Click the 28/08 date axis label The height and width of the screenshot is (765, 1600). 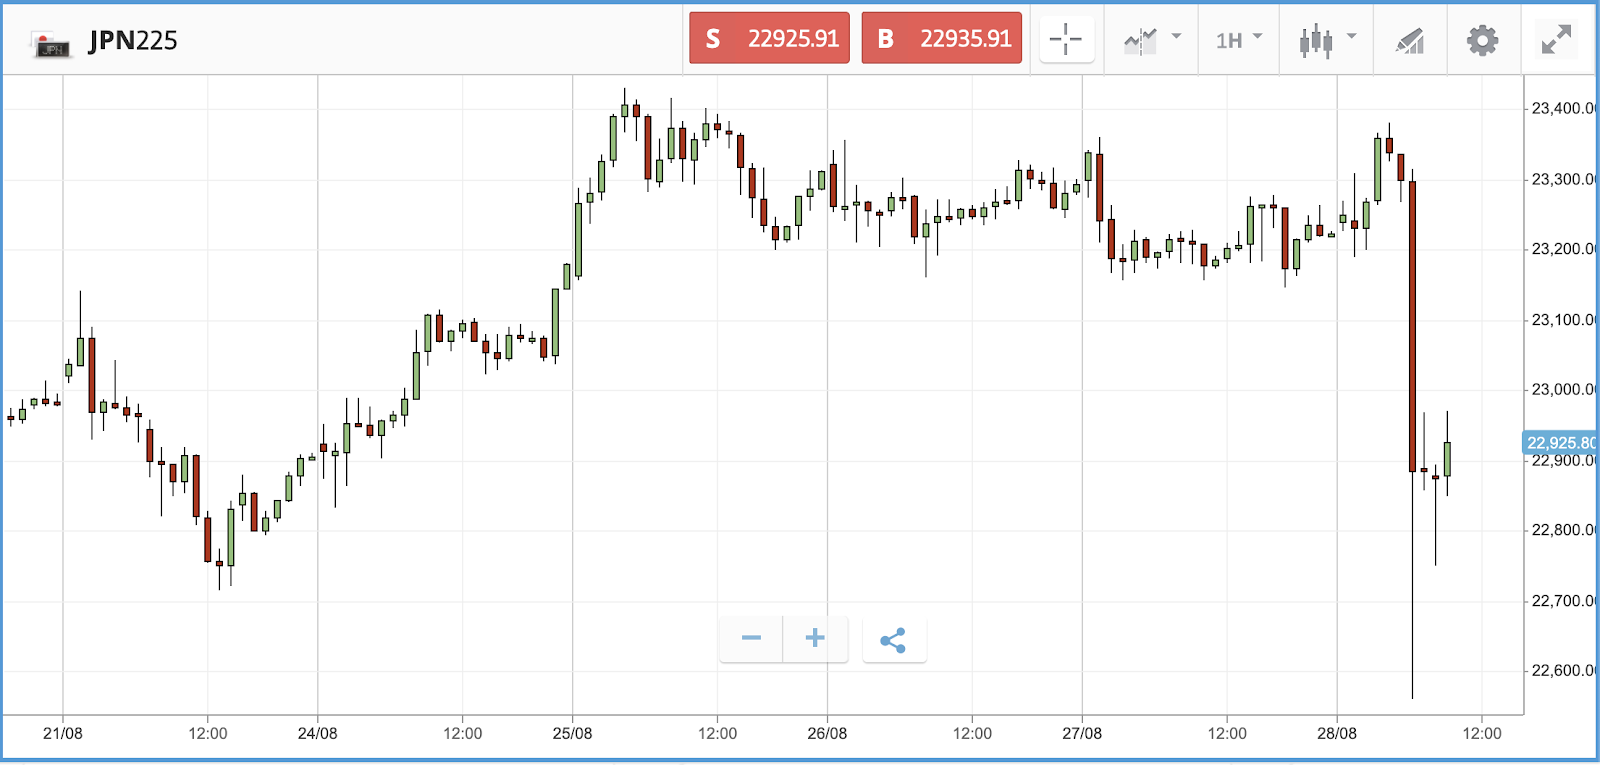click(1337, 733)
